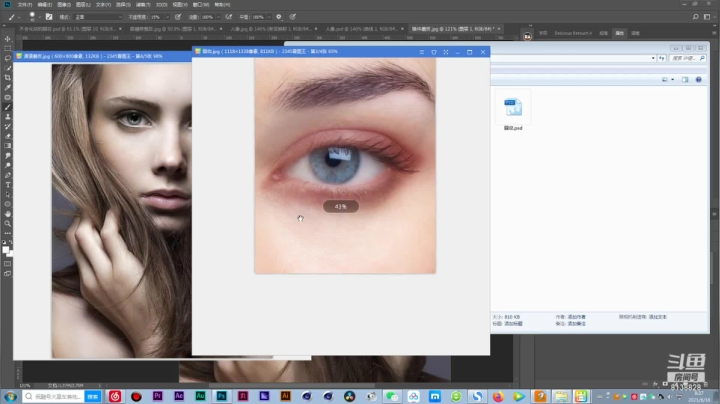Select the Hand tool
Image resolution: width=720 pixels, height=404 pixels.
coord(8,214)
